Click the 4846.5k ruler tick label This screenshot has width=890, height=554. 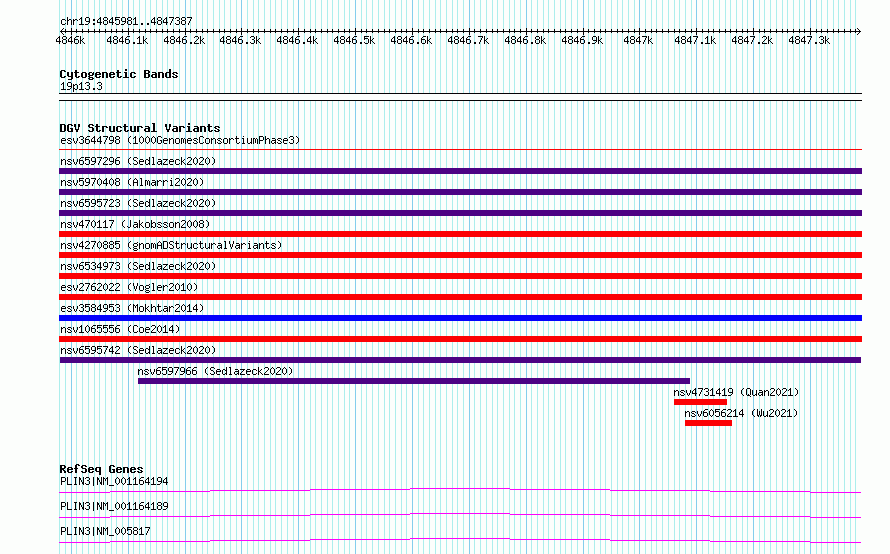[x=354, y=40]
